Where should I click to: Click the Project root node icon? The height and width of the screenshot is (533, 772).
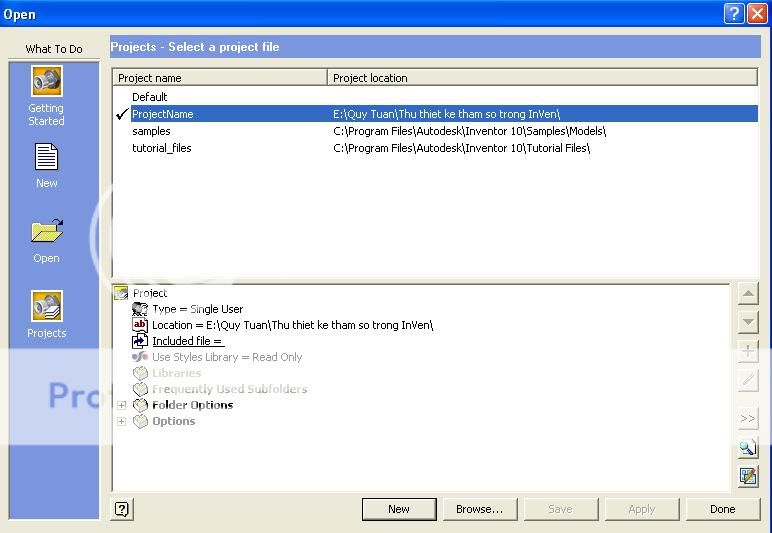(x=121, y=293)
